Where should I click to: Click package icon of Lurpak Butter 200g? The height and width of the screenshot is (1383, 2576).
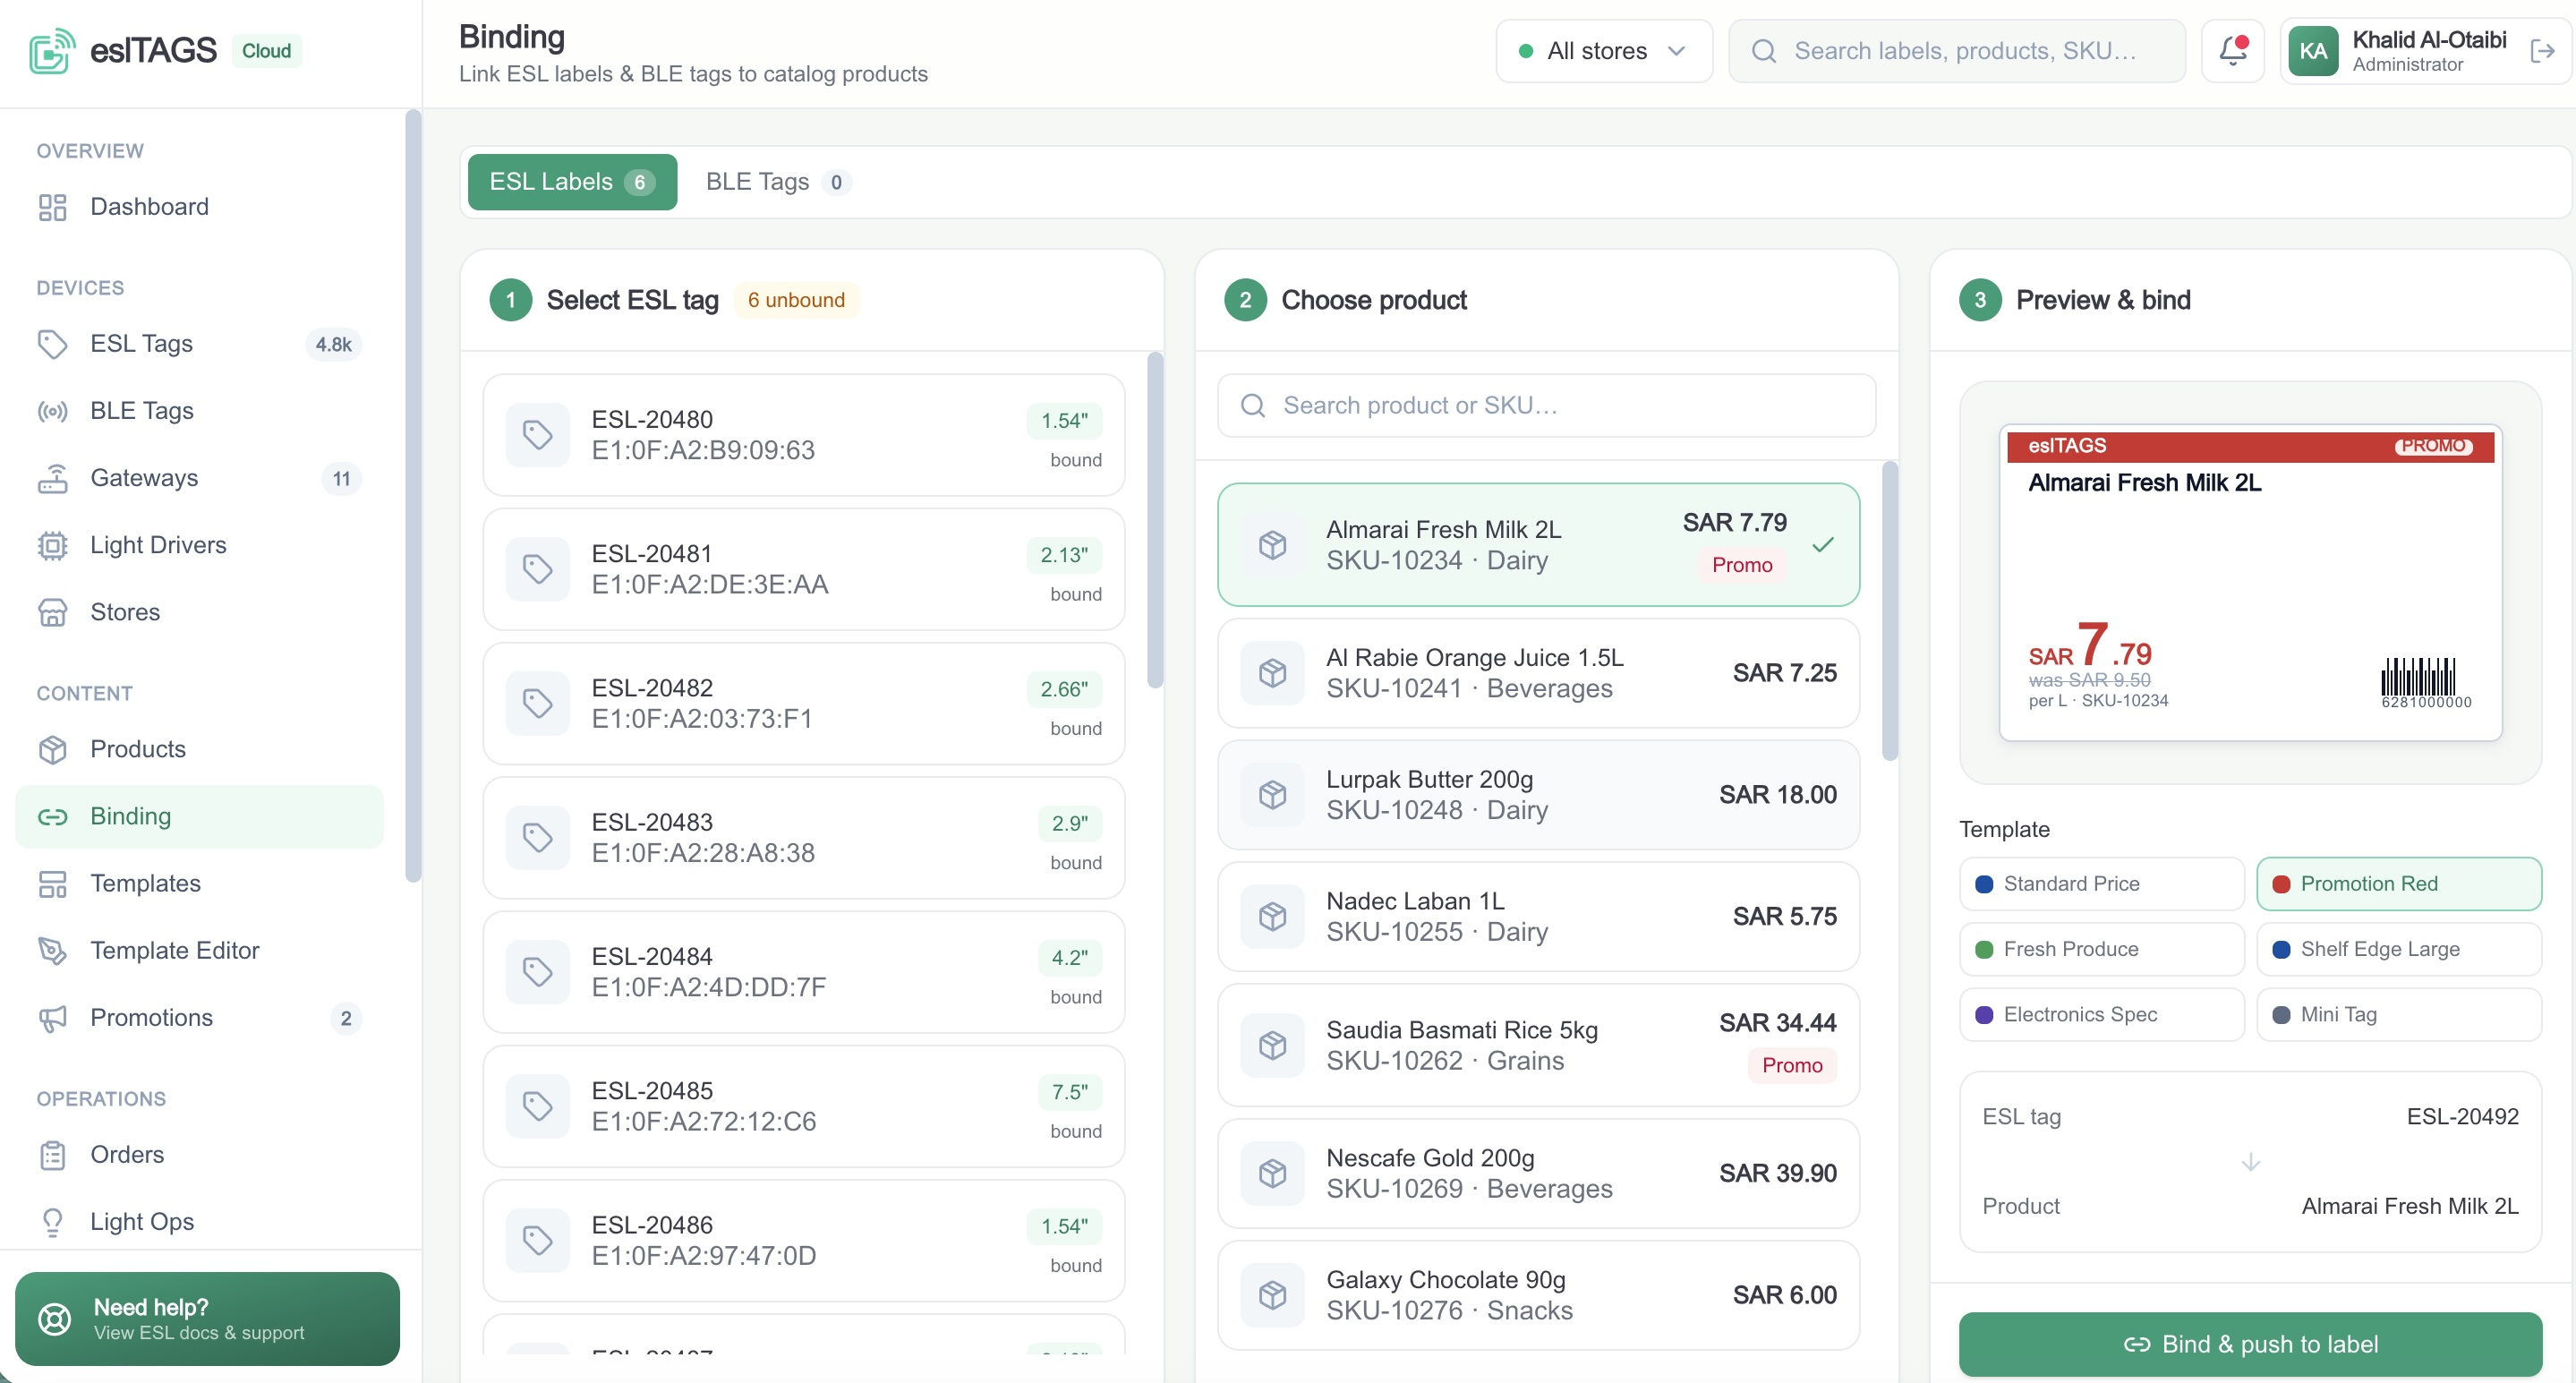point(1272,795)
